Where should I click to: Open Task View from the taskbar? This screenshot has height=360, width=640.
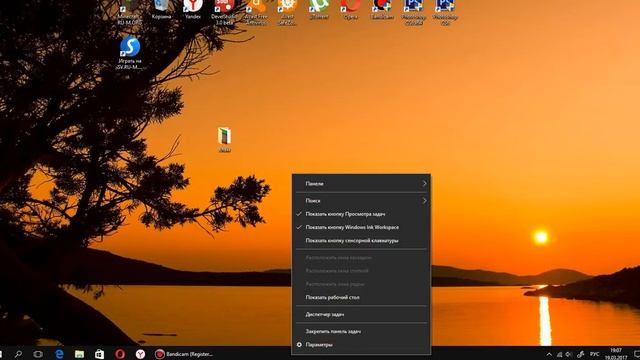(x=38, y=354)
